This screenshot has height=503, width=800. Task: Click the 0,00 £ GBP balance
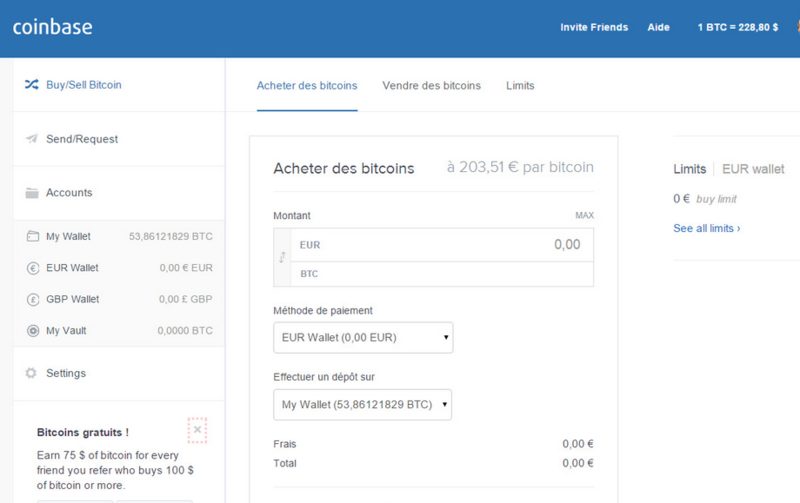(x=185, y=299)
